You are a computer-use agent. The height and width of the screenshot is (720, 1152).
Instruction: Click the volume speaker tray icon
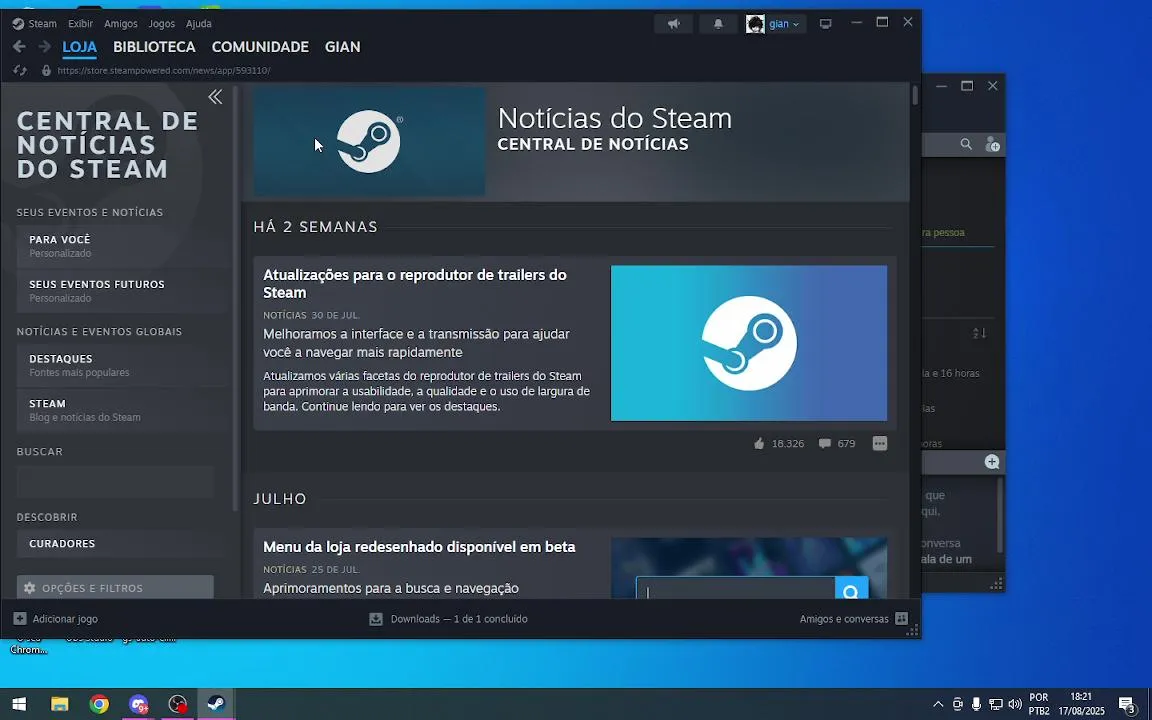(1015, 705)
